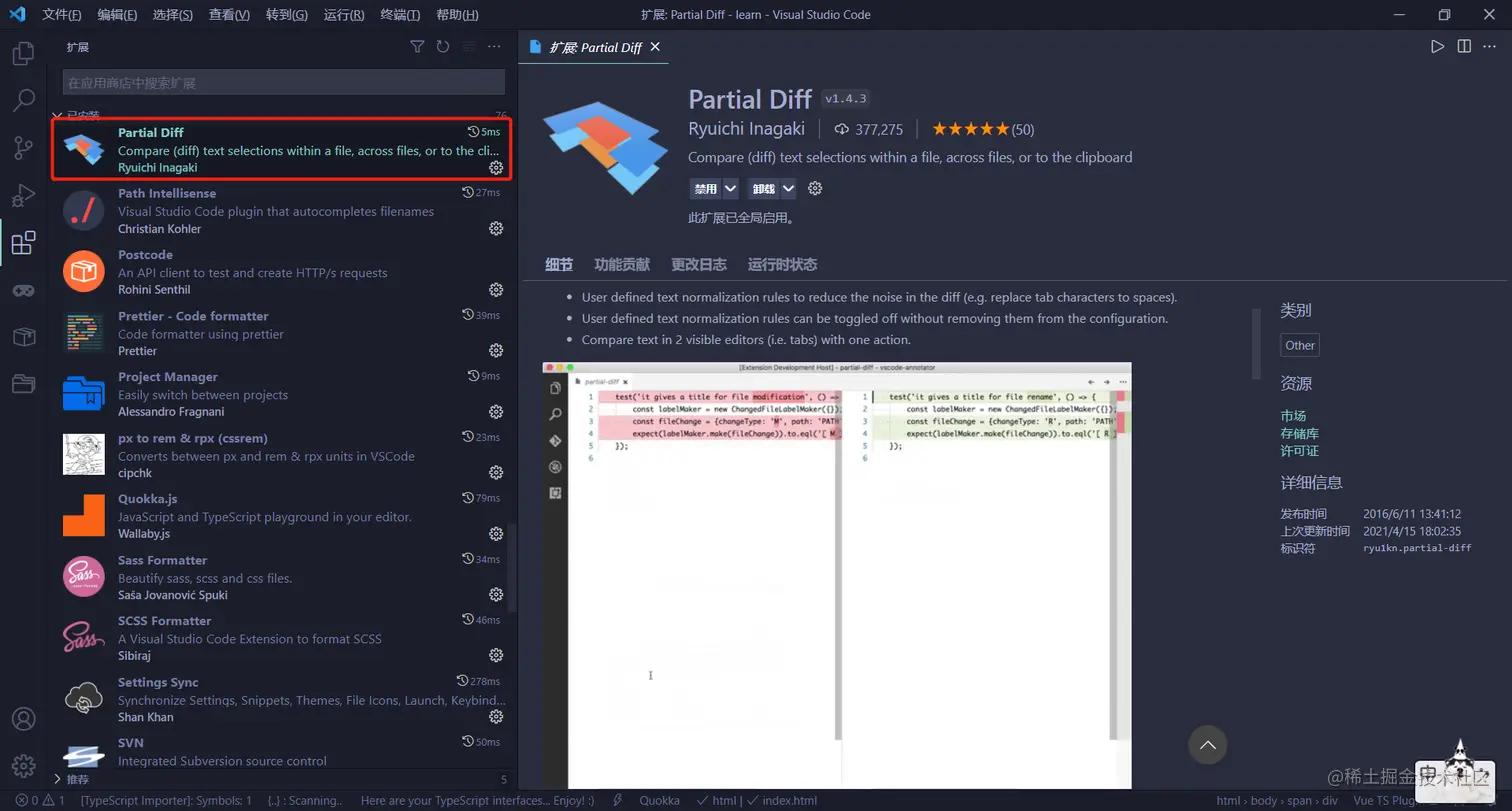Open the Accounts icon in activity bar
This screenshot has height=811, width=1512.
click(24, 719)
